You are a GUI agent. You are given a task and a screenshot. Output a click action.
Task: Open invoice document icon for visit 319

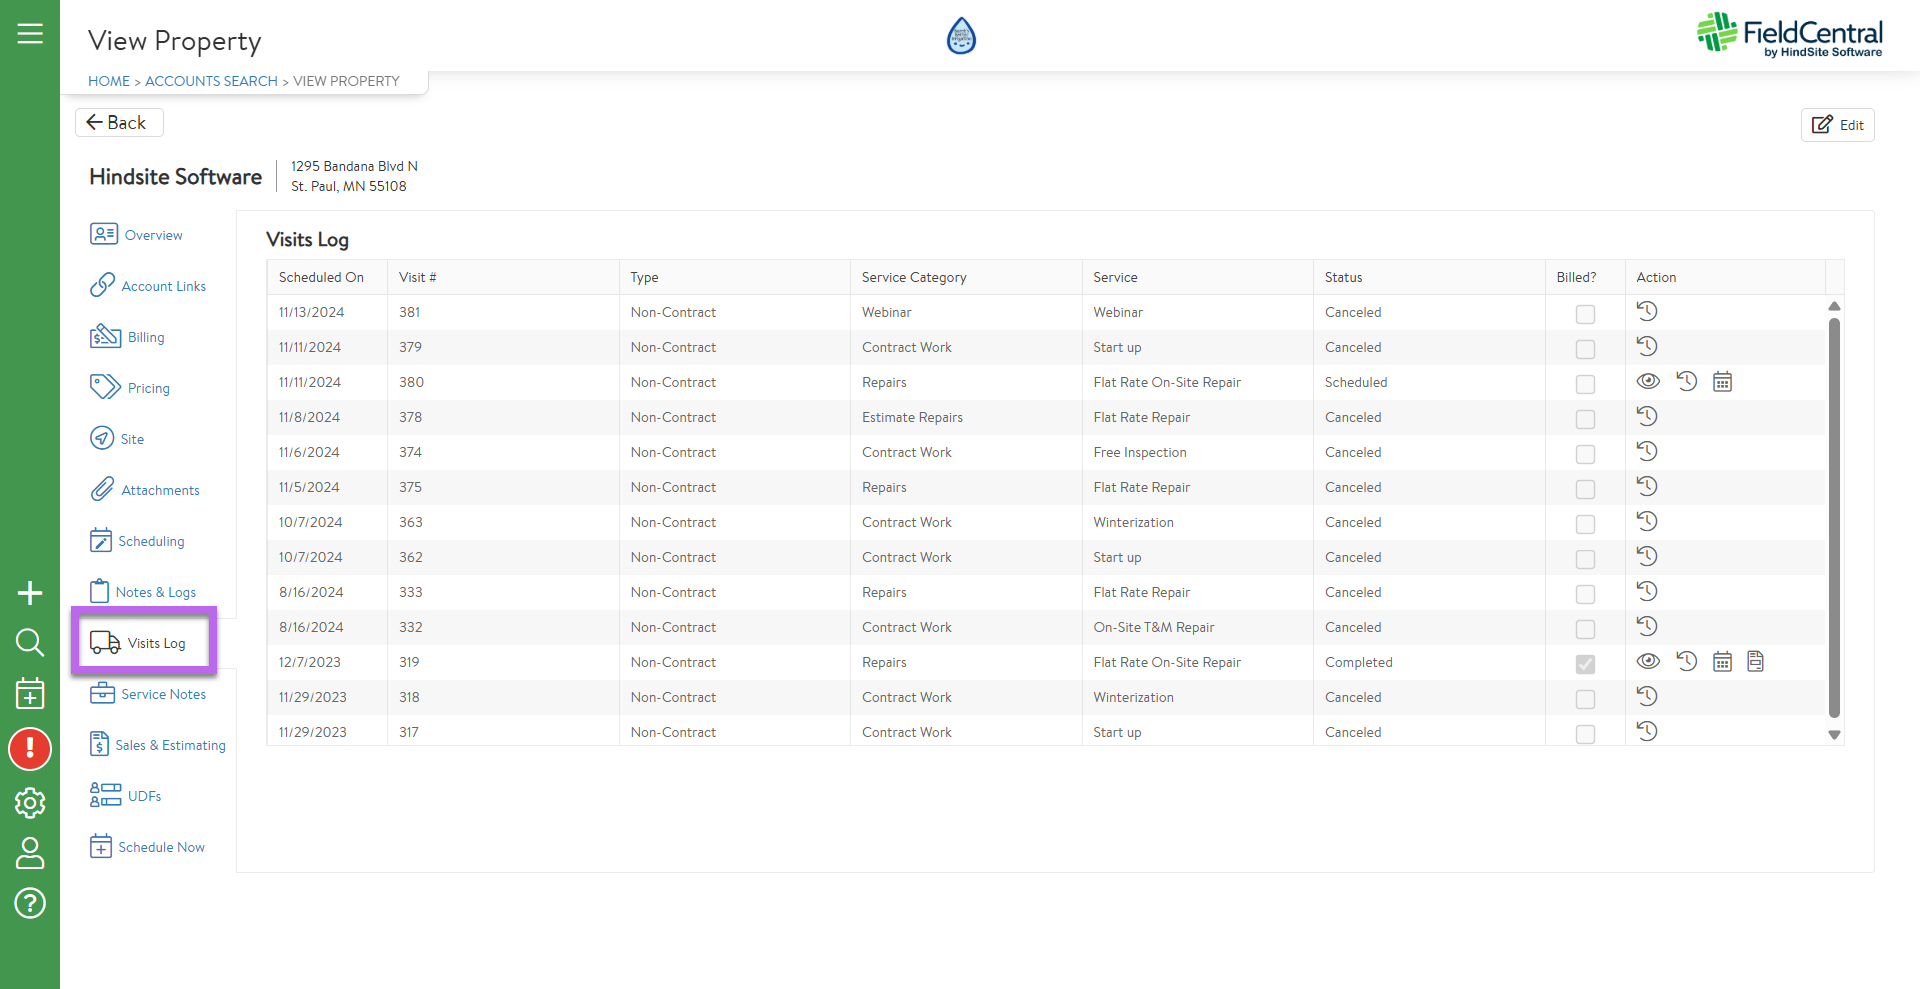coord(1755,662)
